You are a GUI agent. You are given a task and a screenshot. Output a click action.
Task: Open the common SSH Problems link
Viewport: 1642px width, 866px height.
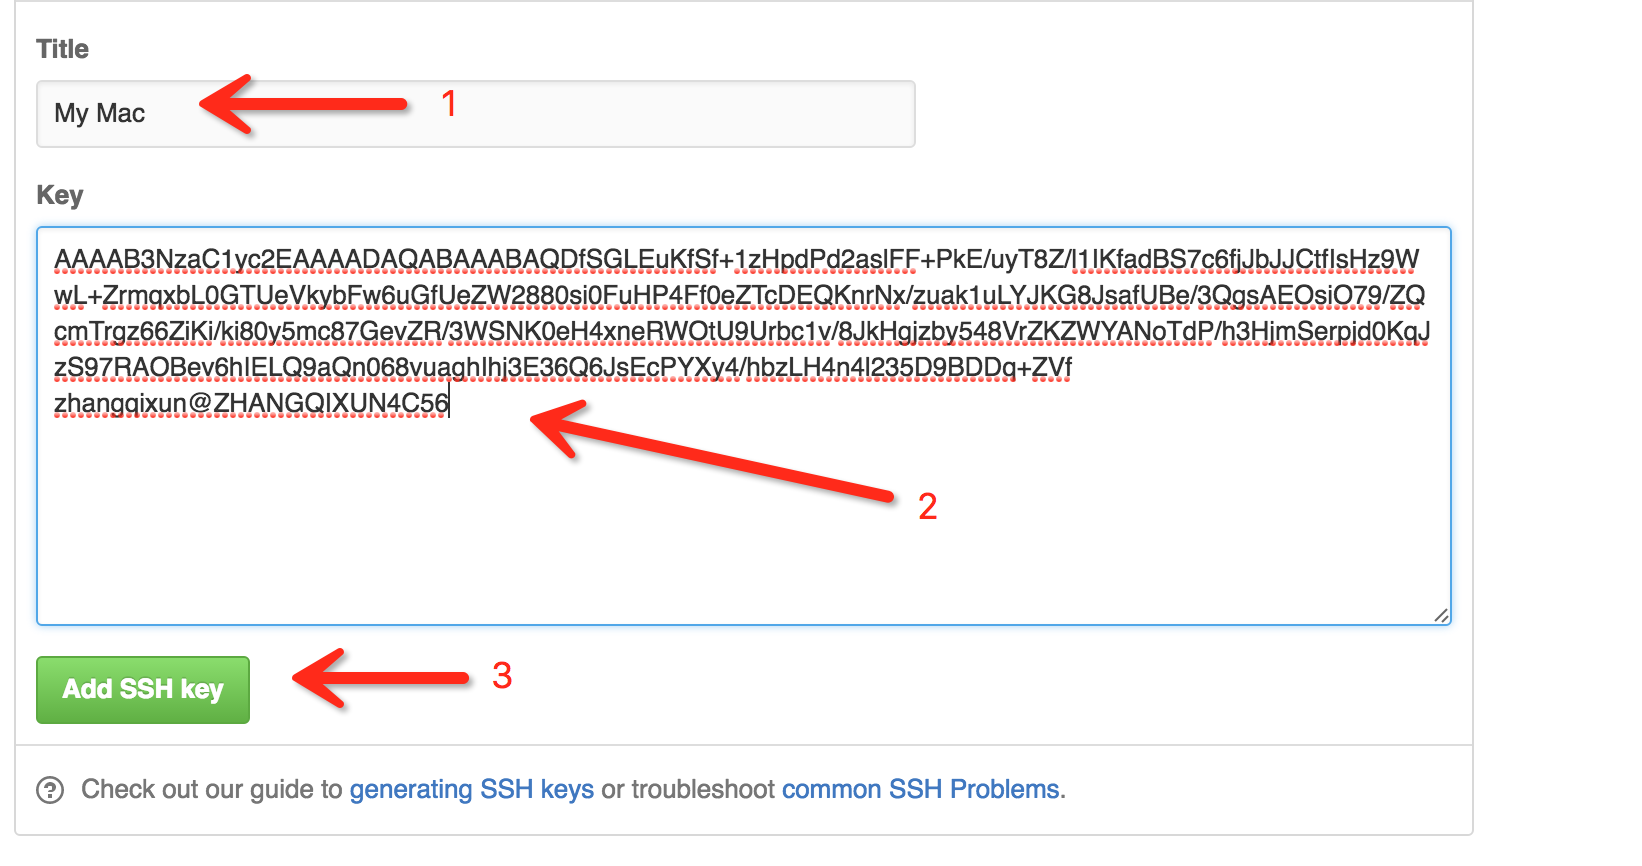pyautogui.click(x=920, y=789)
